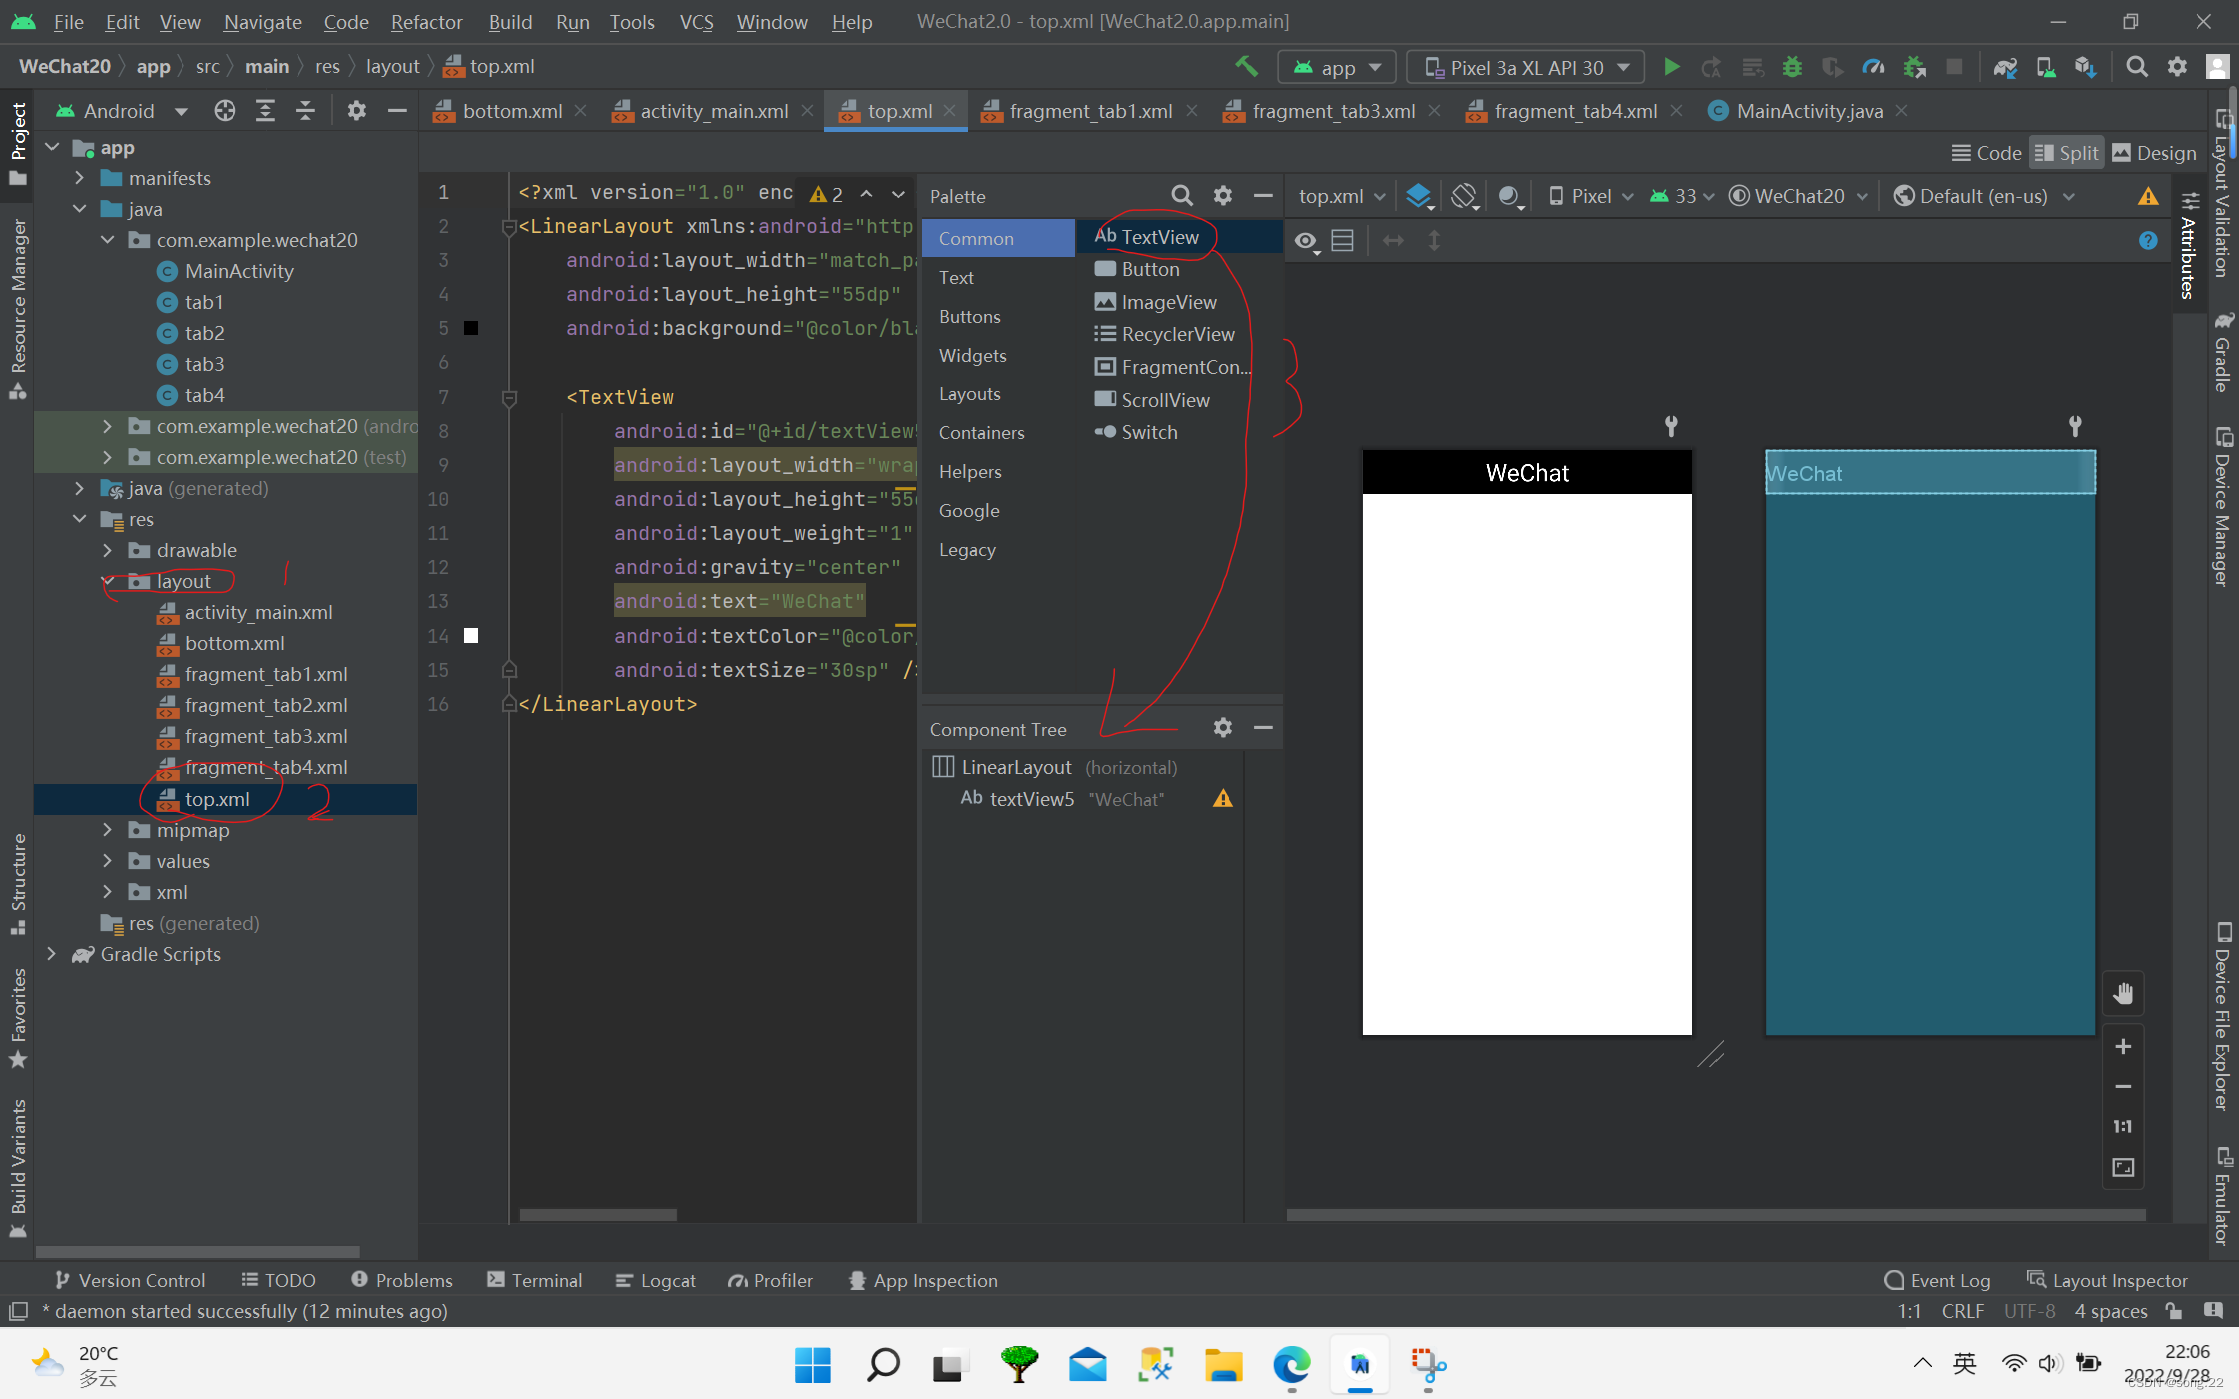Open the Build menu
This screenshot has width=2239, height=1399.
coord(510,21)
